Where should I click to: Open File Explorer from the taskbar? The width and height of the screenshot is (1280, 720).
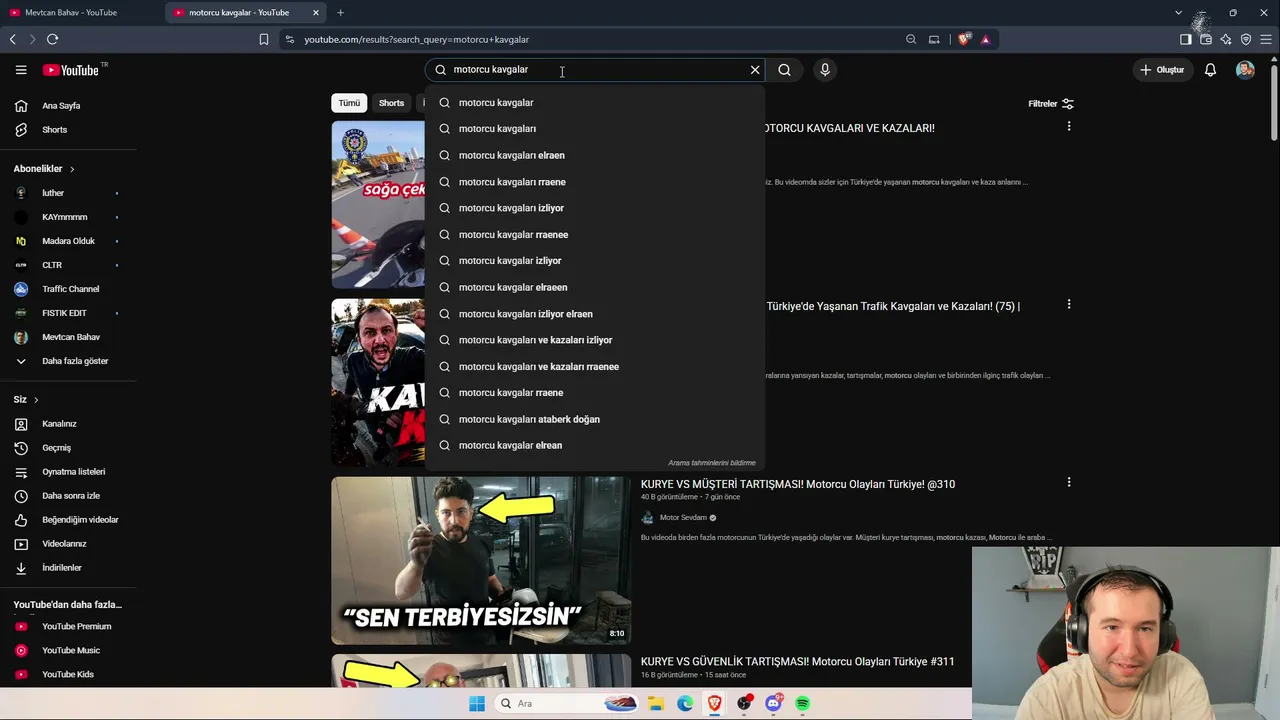pyautogui.click(x=655, y=703)
